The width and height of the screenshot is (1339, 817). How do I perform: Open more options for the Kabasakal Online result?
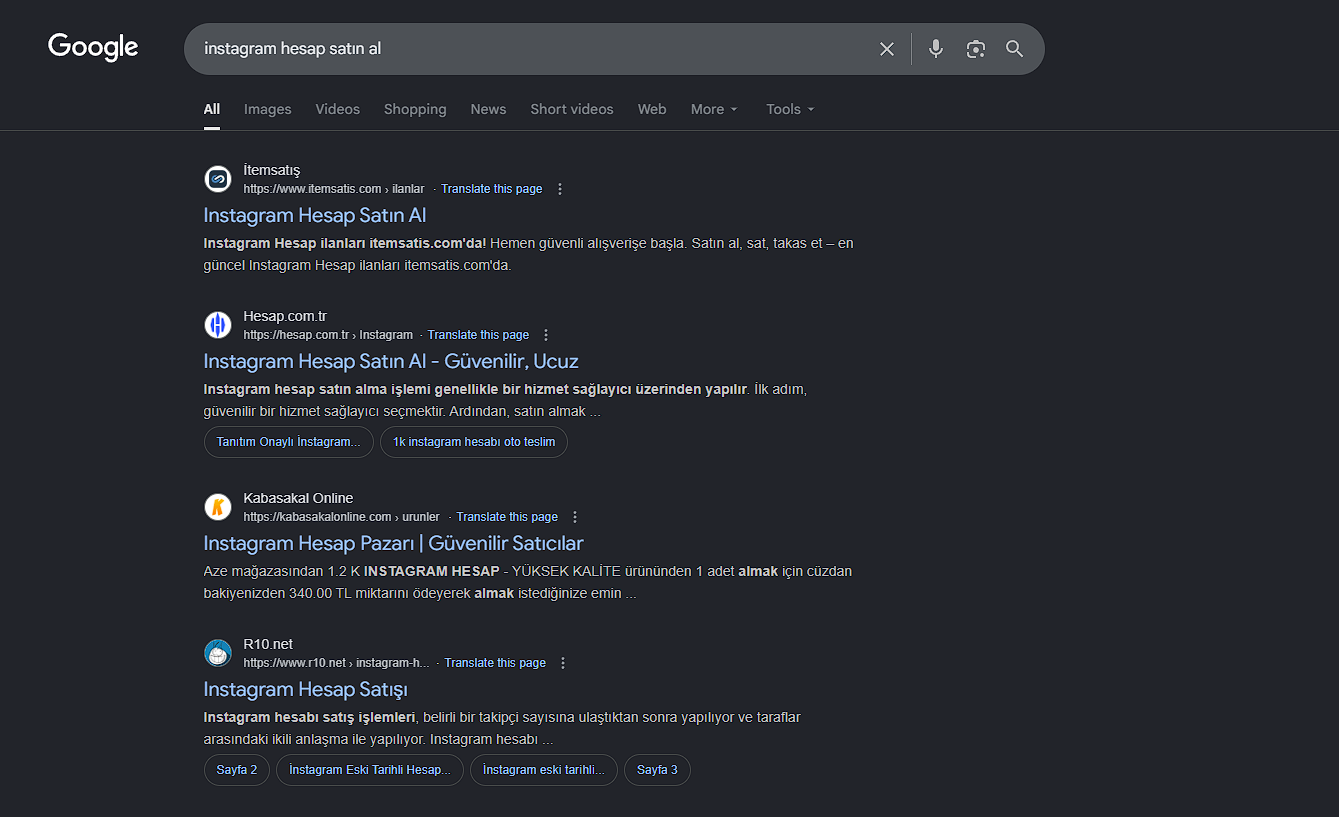coord(575,517)
